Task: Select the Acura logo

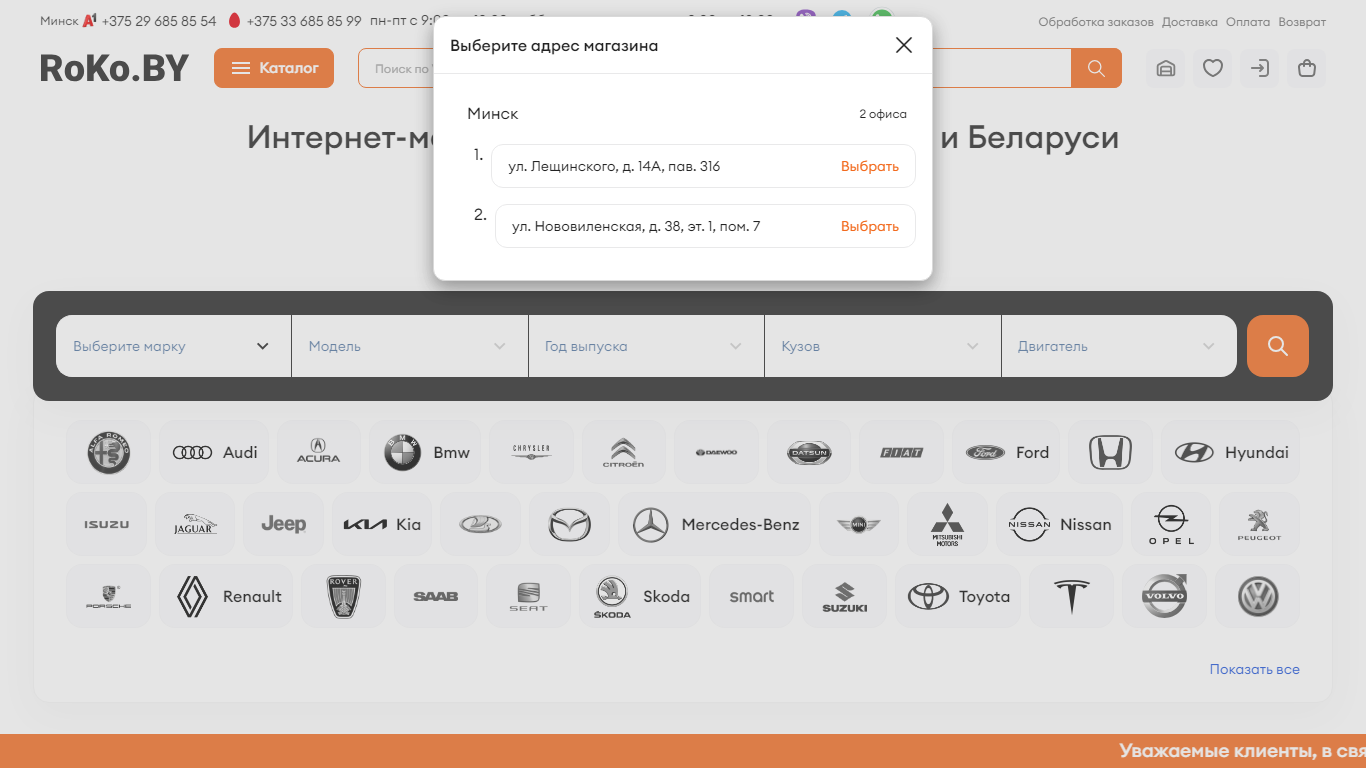Action: click(x=319, y=452)
